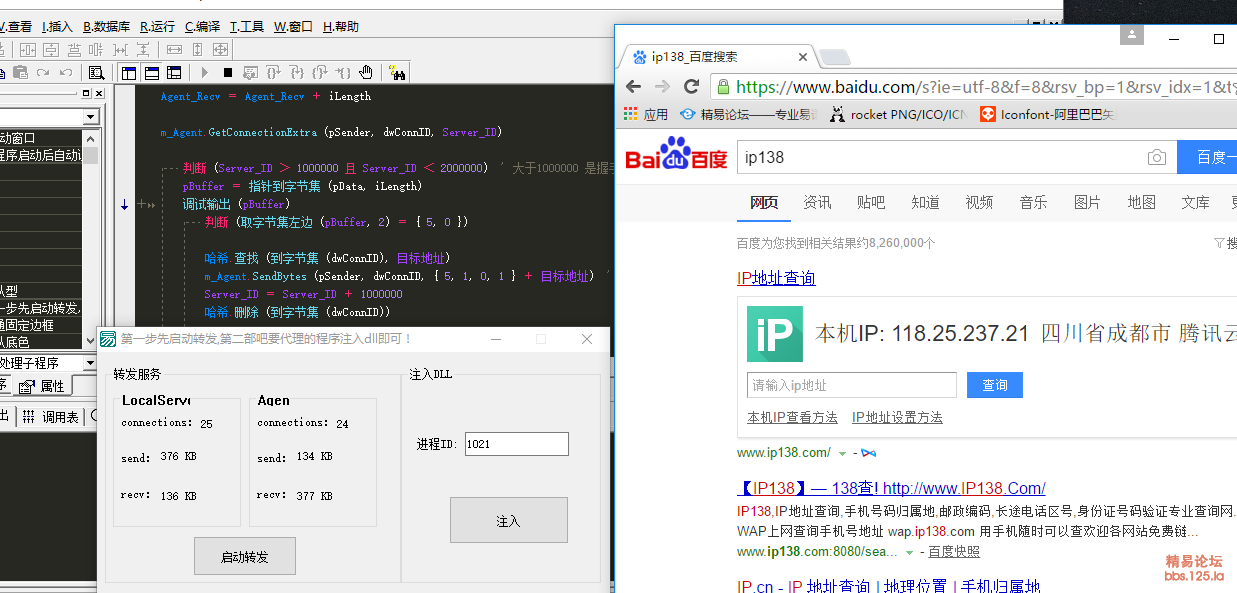Click the camera image search icon

coord(1156,157)
